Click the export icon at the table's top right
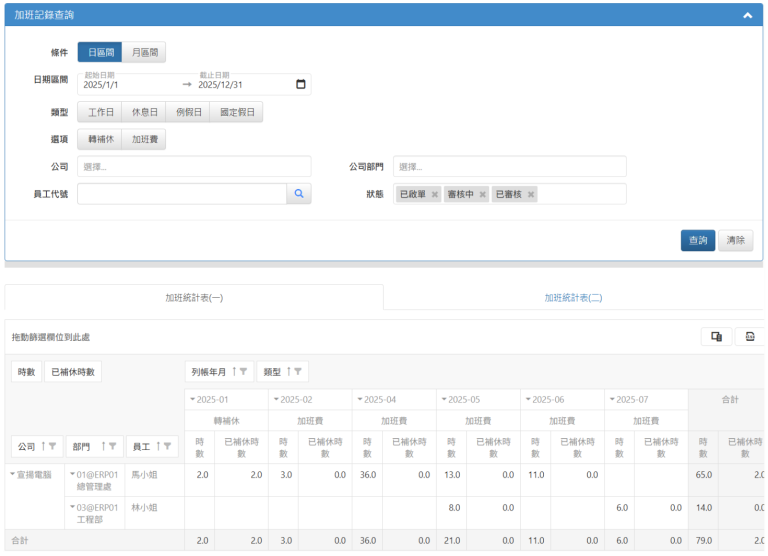The width and height of the screenshot is (768, 556). point(751,337)
